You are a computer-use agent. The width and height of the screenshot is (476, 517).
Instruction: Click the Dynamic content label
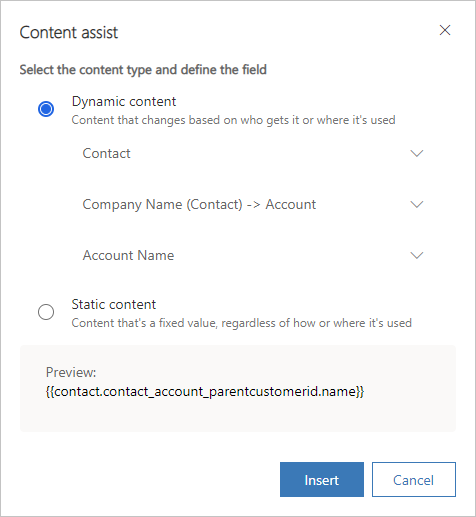point(124,102)
